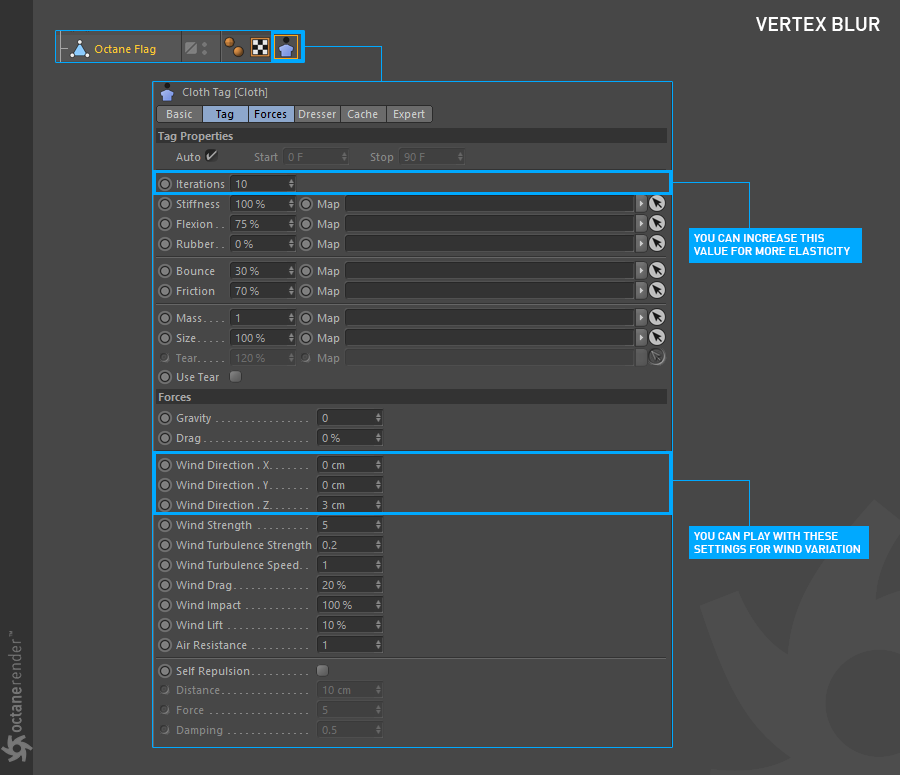Viewport: 900px width, 775px height.
Task: Open the Friction map menu arrow
Action: (x=641, y=291)
